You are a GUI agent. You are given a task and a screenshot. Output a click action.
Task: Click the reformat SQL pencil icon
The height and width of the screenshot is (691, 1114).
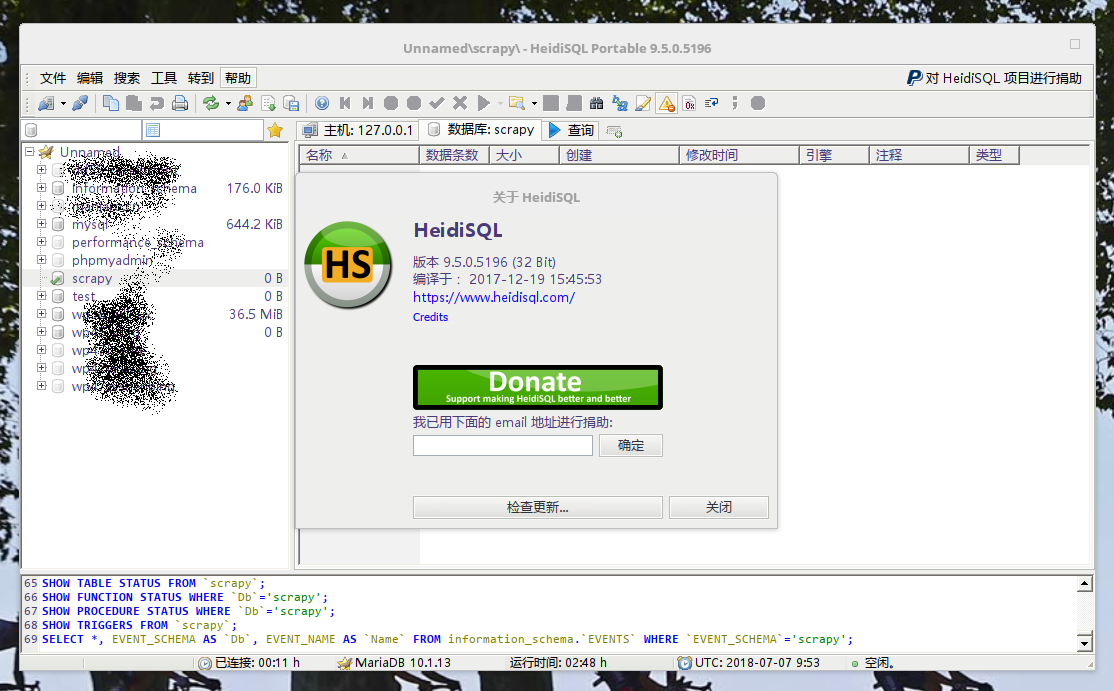[643, 104]
